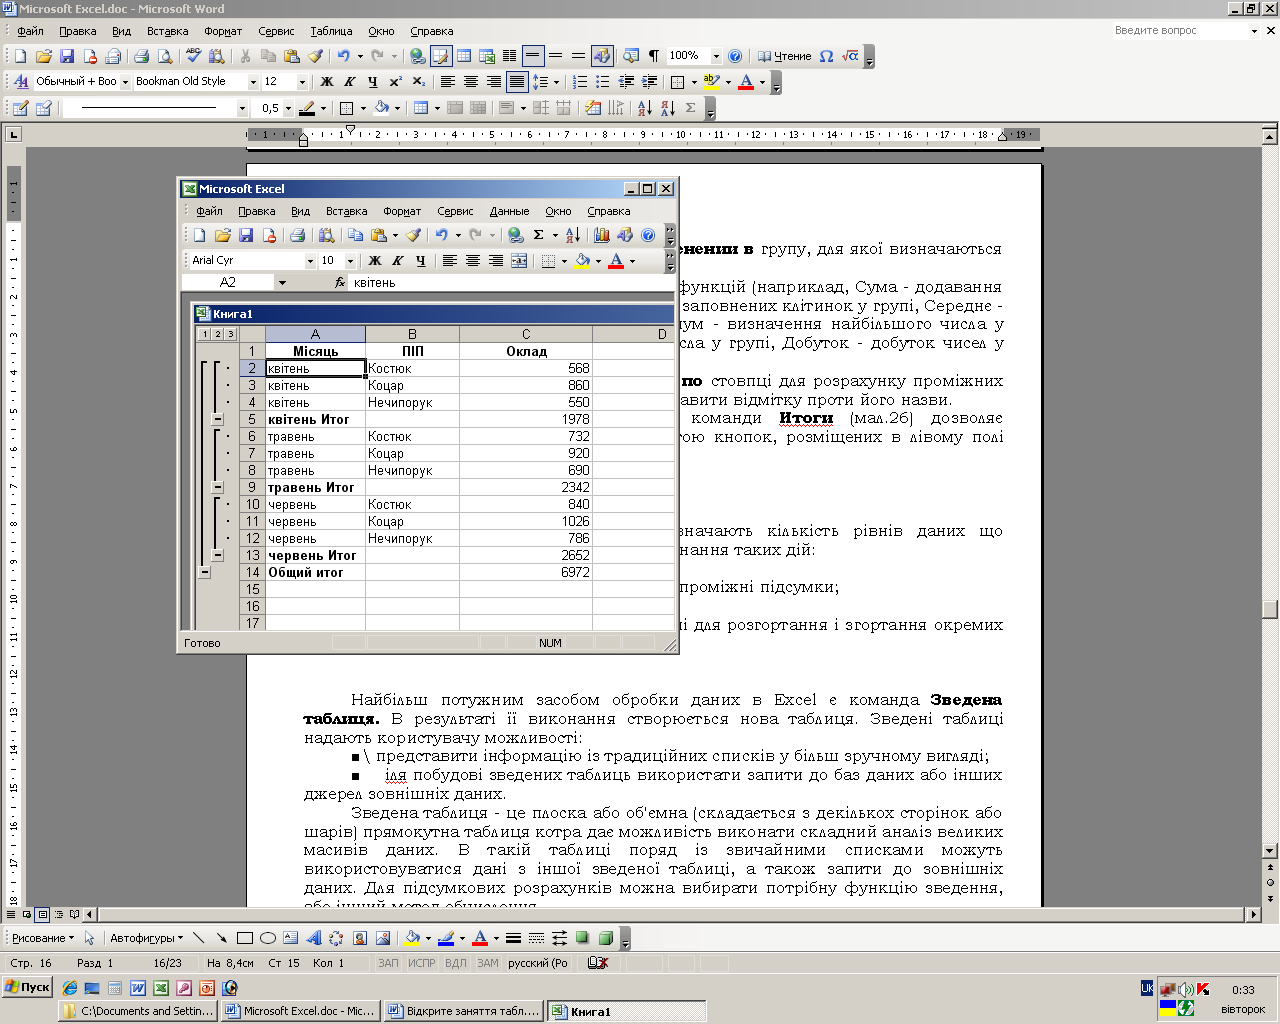Open Word style dropdown Обычный + Boo

pyautogui.click(x=125, y=82)
